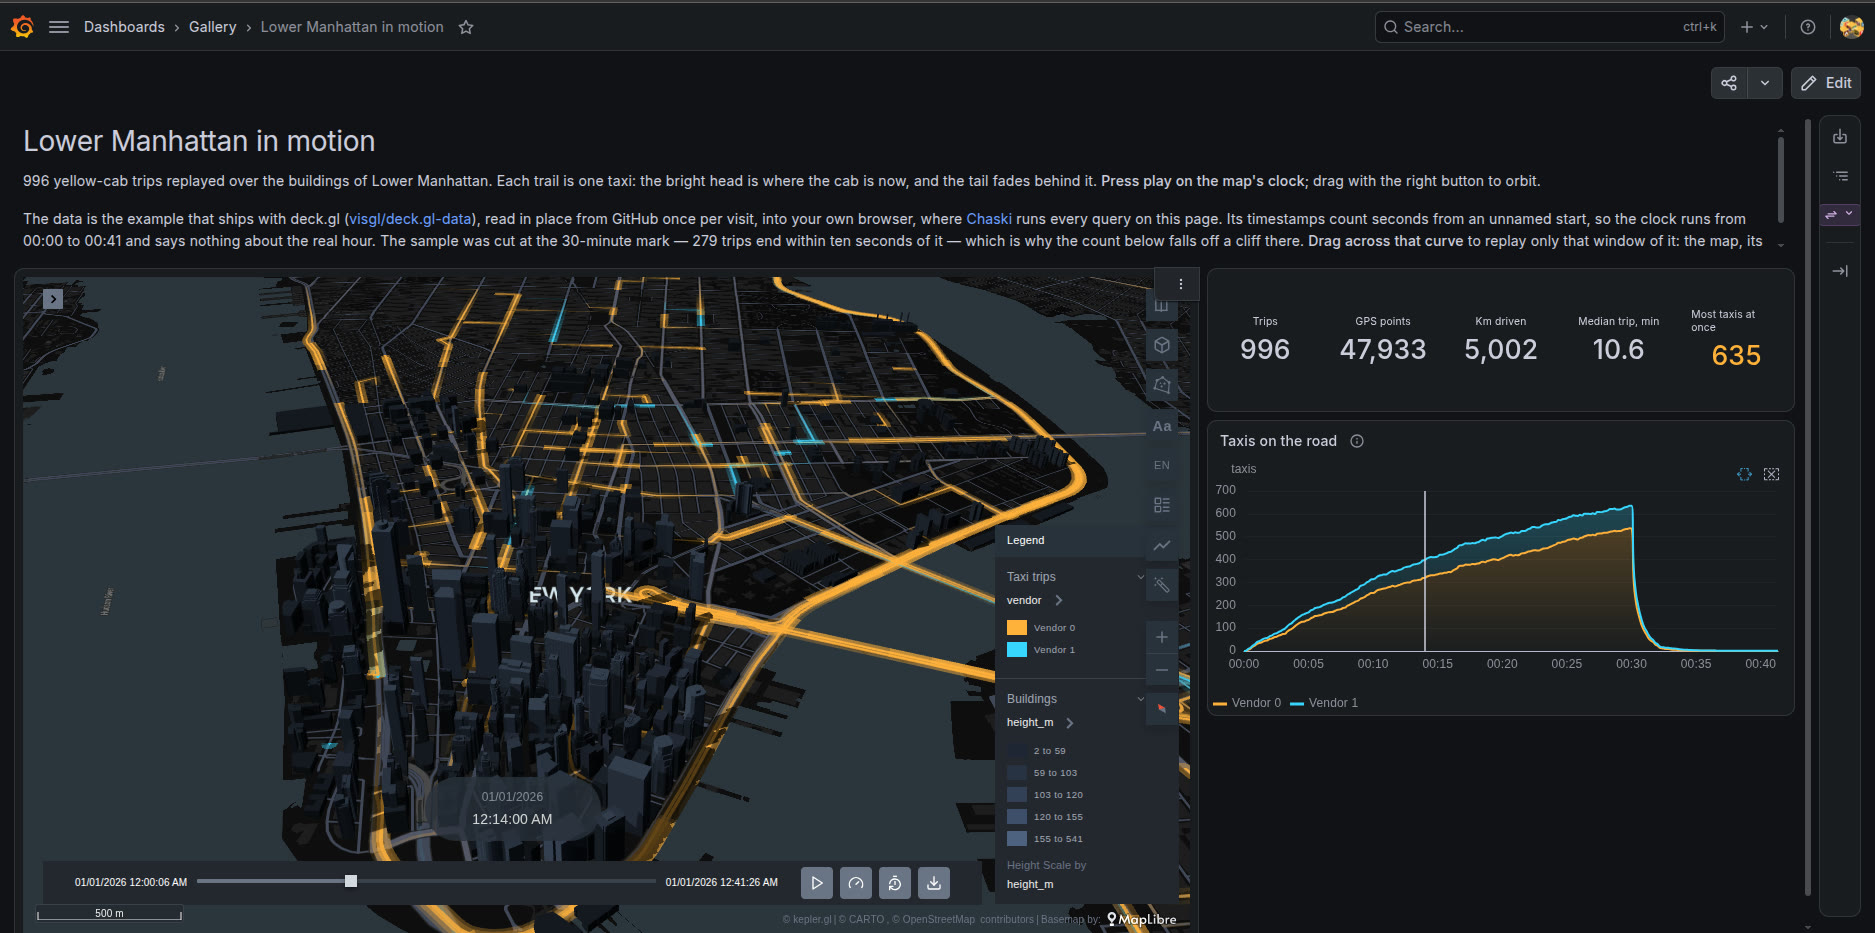Collapse the Buildings legend section
The height and width of the screenshot is (933, 1875).
pos(1141,699)
